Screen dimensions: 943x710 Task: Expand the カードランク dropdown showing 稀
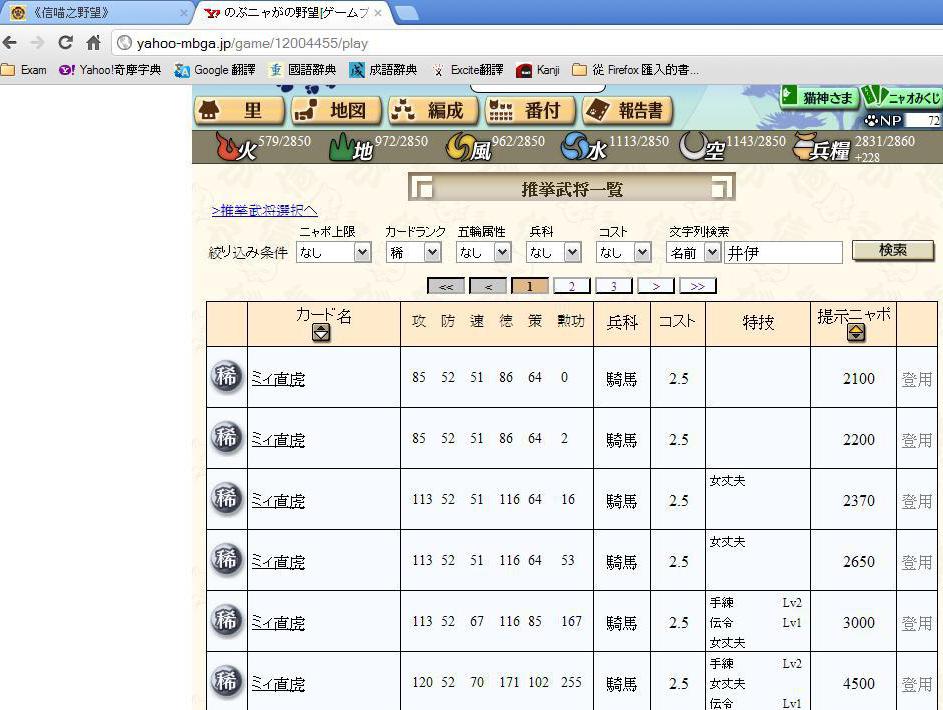(414, 252)
